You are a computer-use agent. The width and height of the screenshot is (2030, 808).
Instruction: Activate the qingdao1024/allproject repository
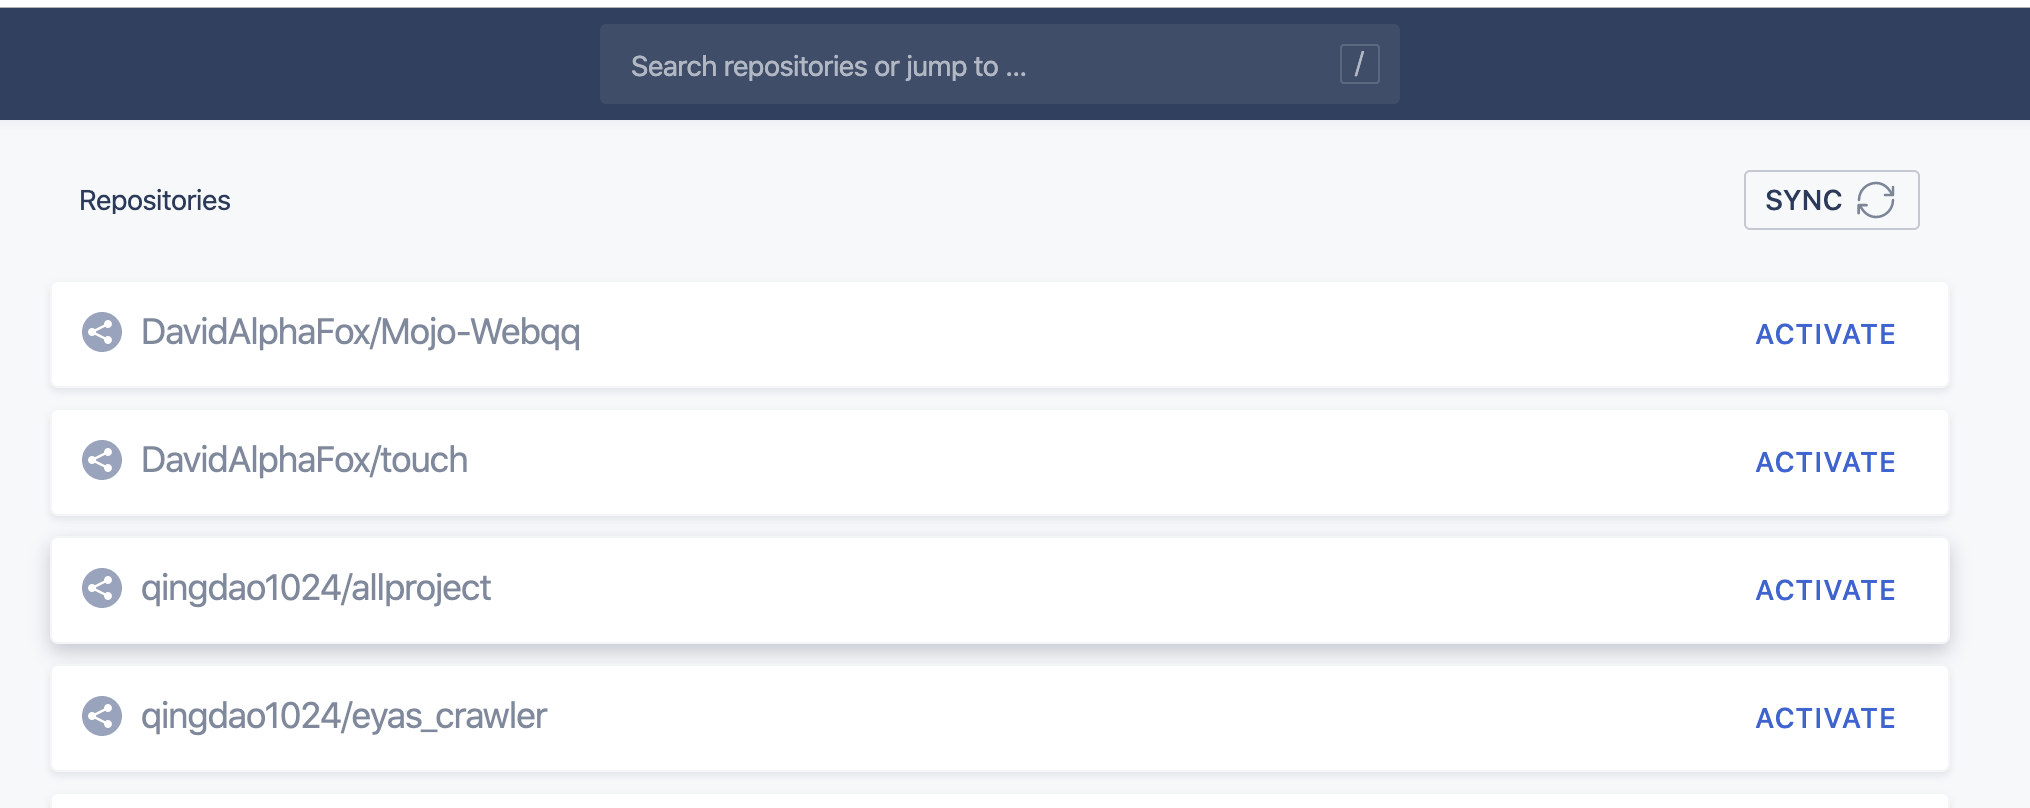(1825, 590)
